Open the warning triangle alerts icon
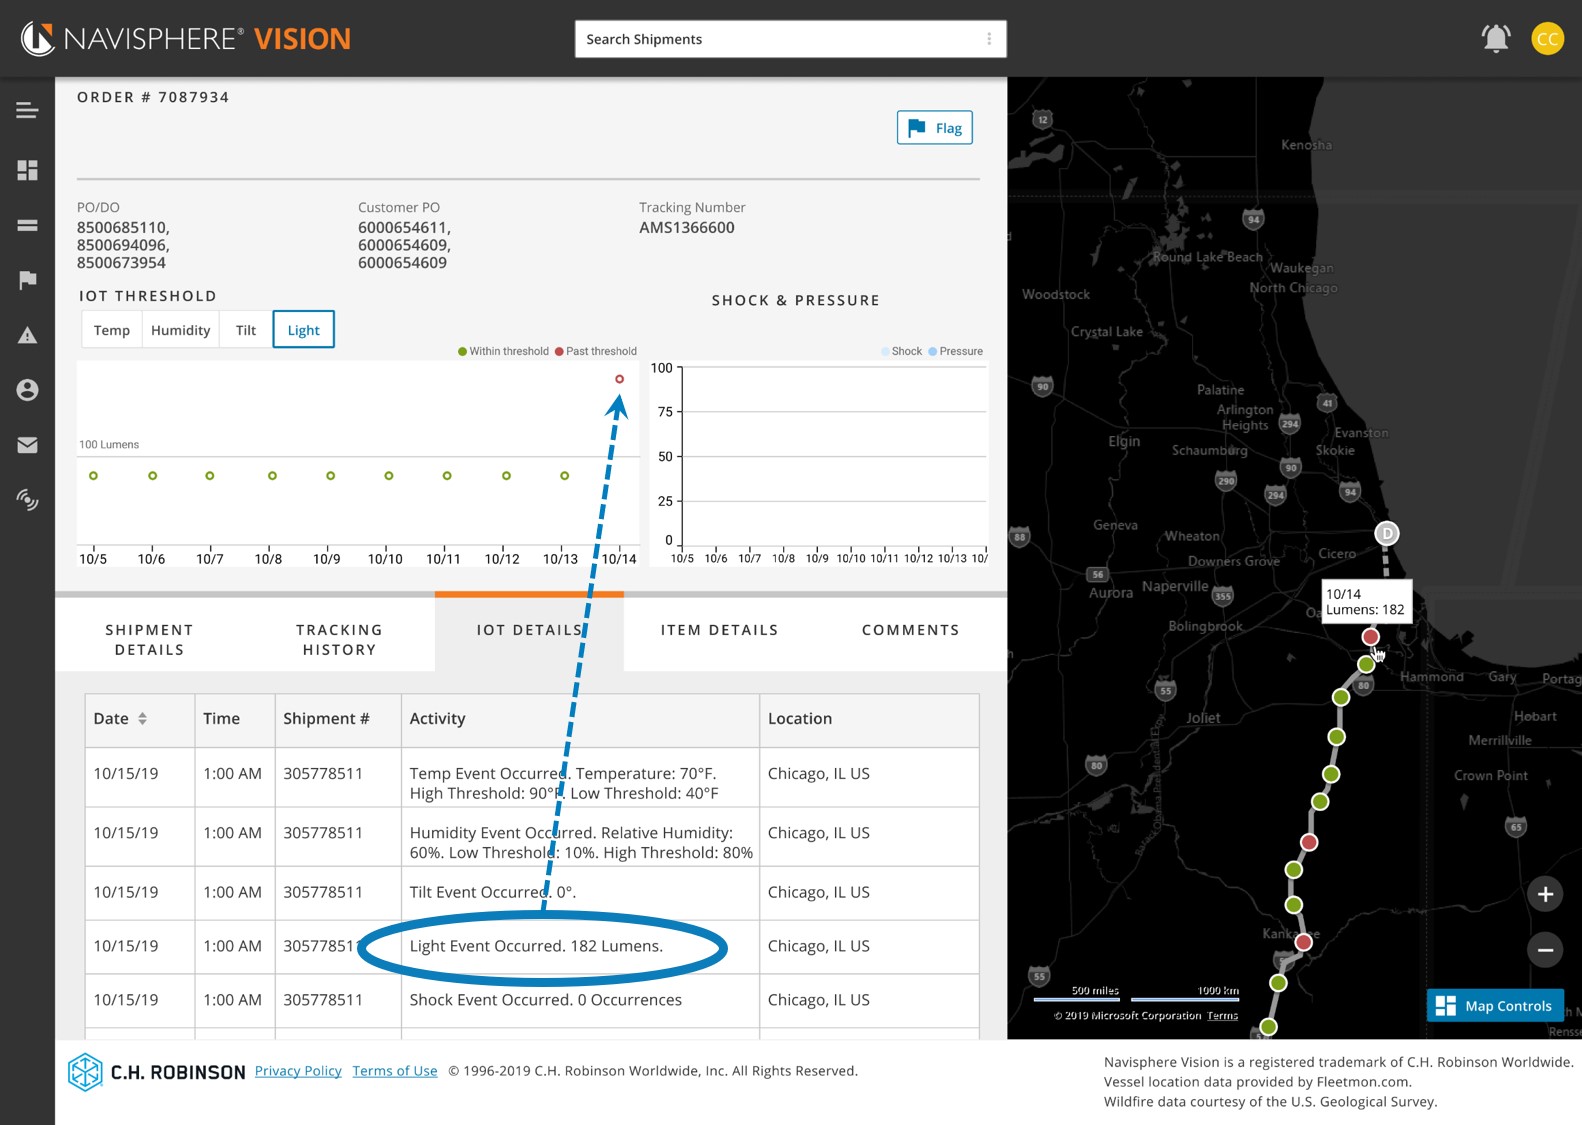1582x1125 pixels. pos(27,335)
